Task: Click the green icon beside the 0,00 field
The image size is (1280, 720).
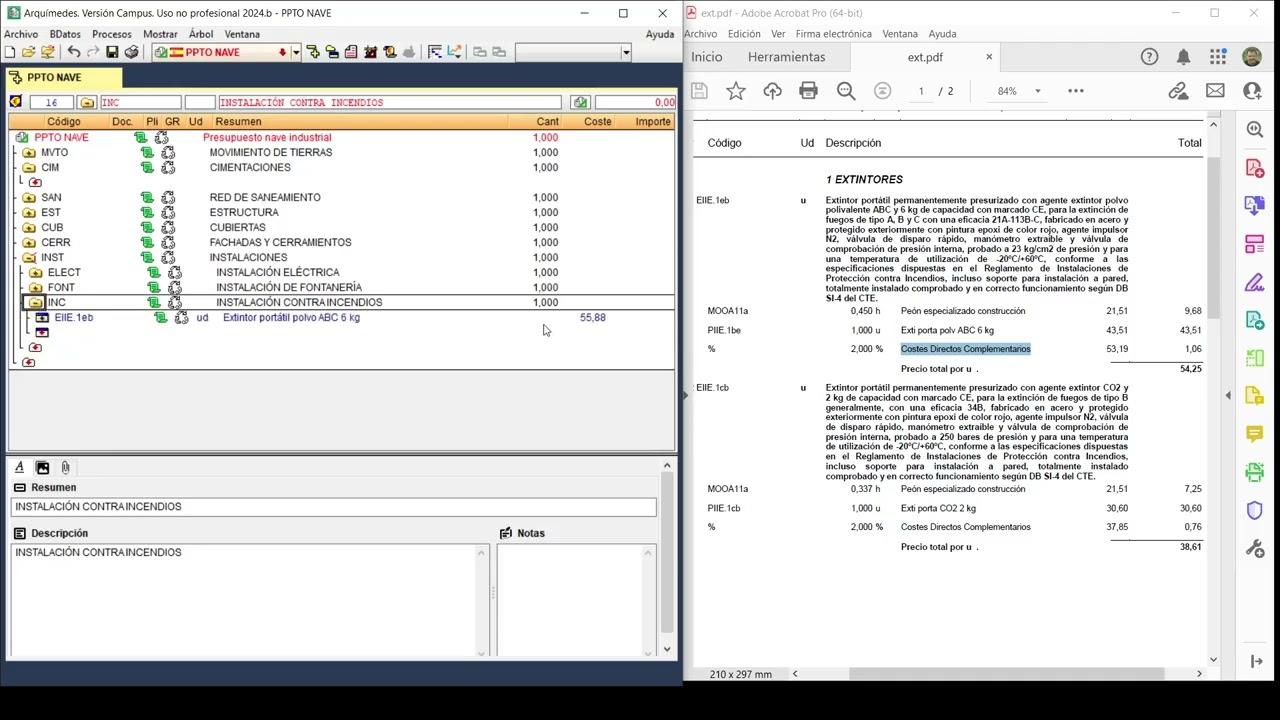Action: [x=580, y=102]
